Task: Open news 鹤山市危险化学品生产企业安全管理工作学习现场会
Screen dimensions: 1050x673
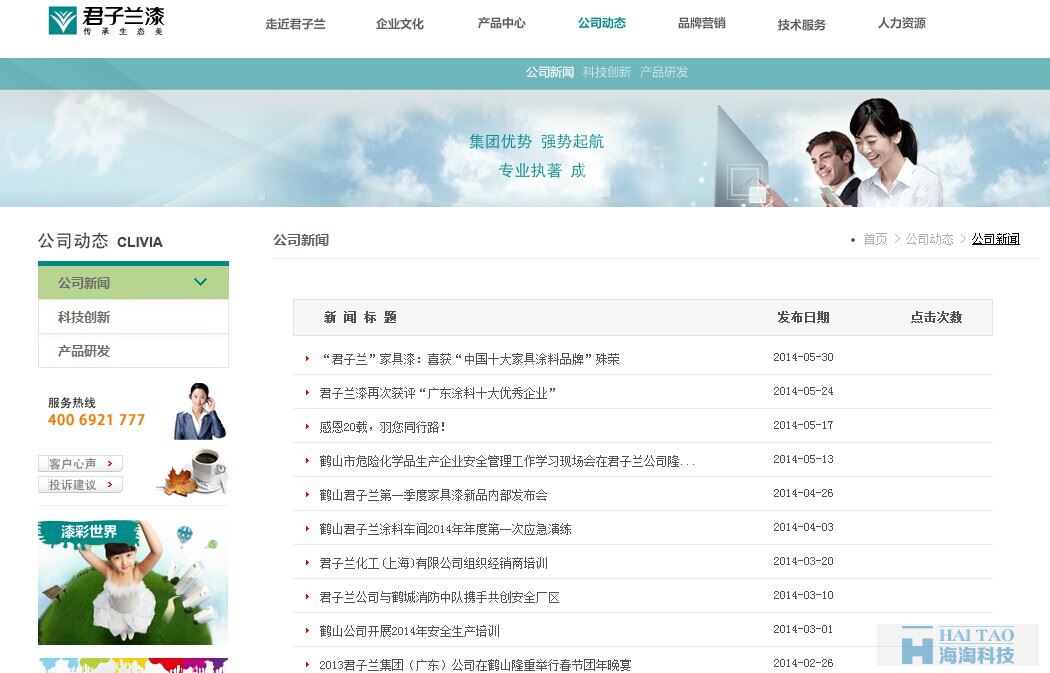Action: (x=507, y=461)
